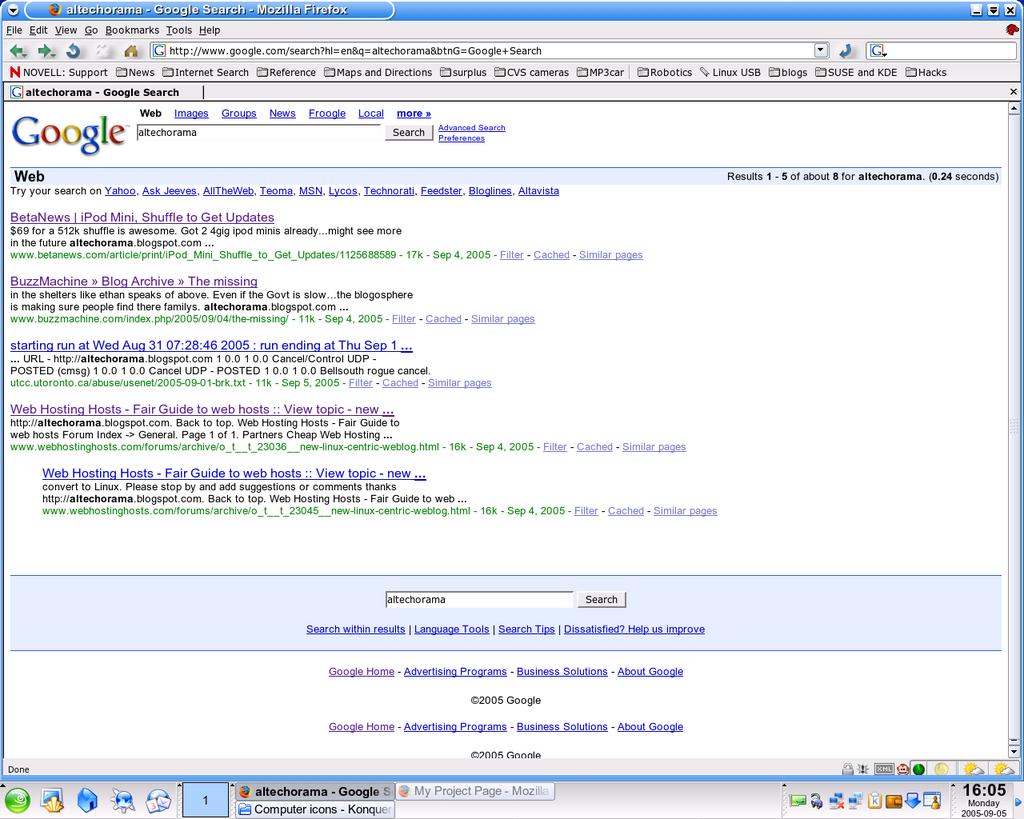1024x819 pixels.
Task: Open the Cached link for the BetaNews result
Action: pyautogui.click(x=551, y=255)
